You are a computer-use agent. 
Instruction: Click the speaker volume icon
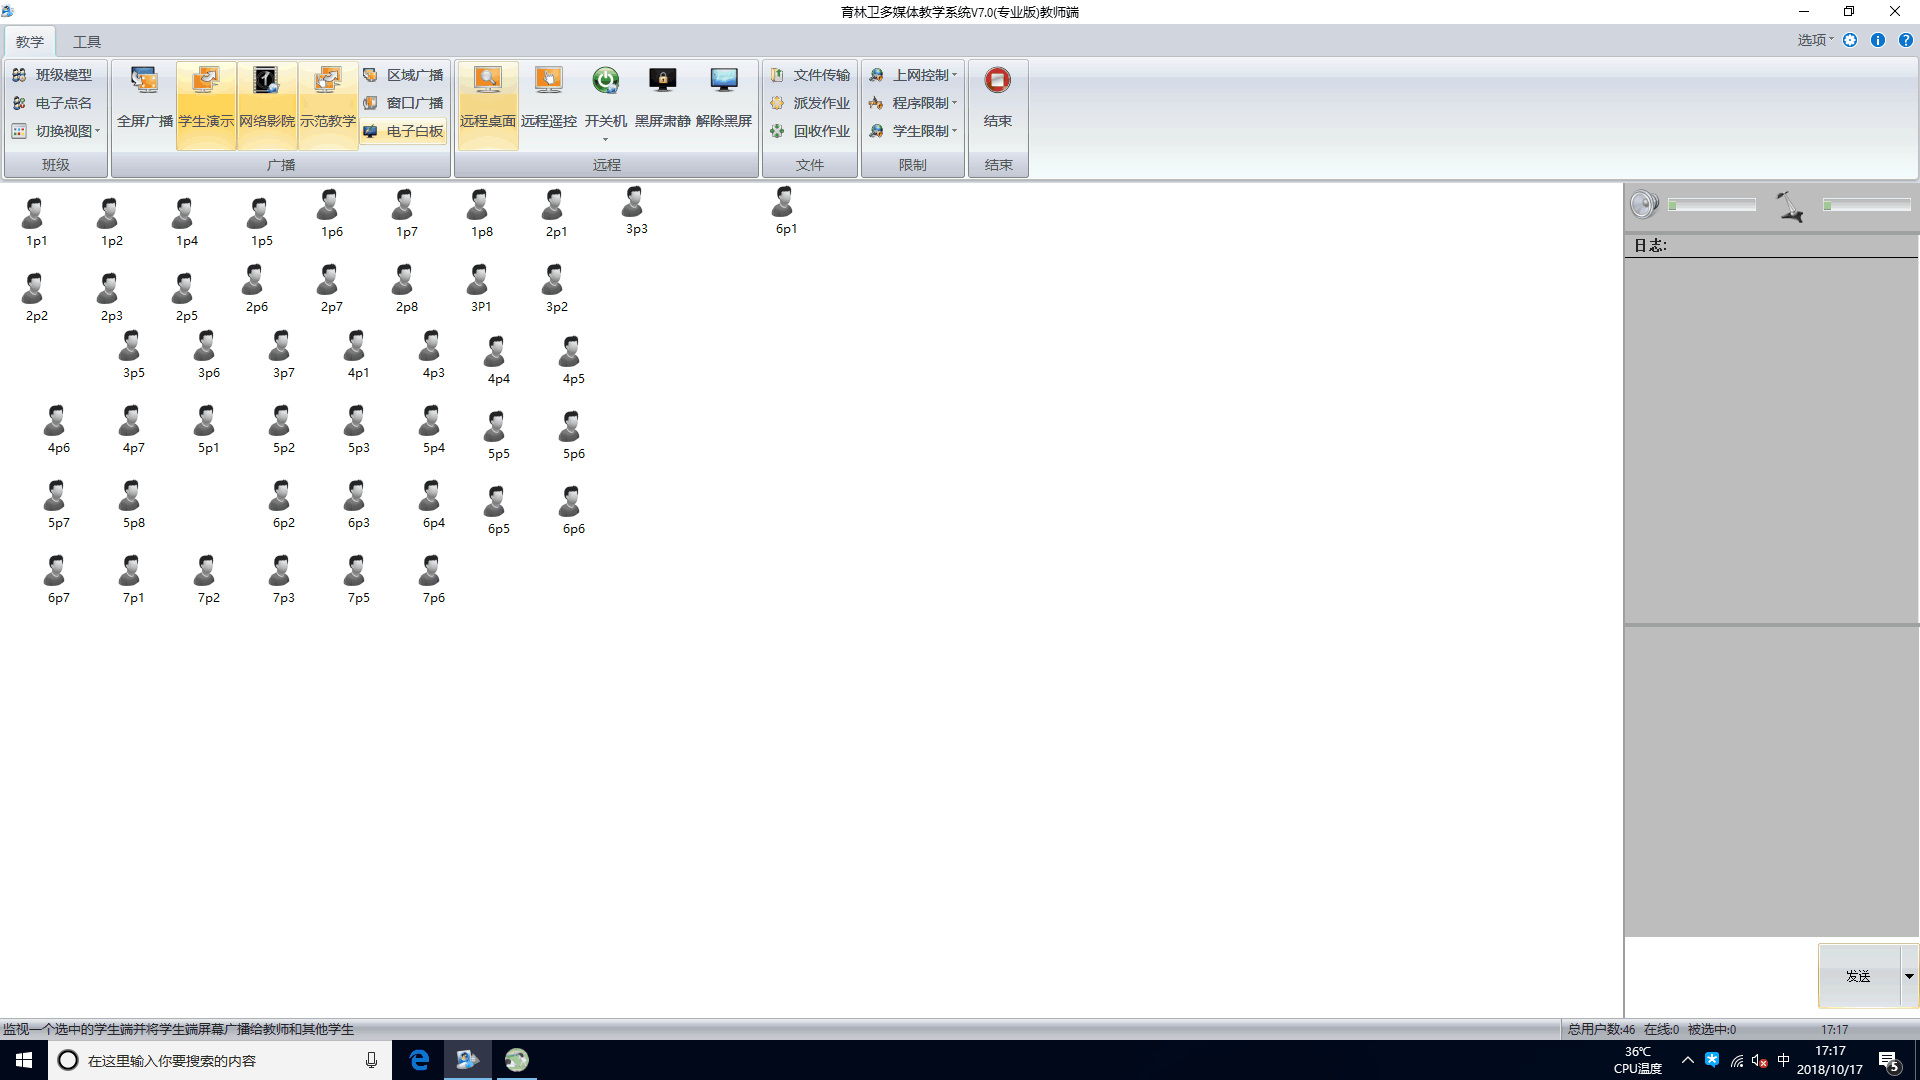[1644, 205]
